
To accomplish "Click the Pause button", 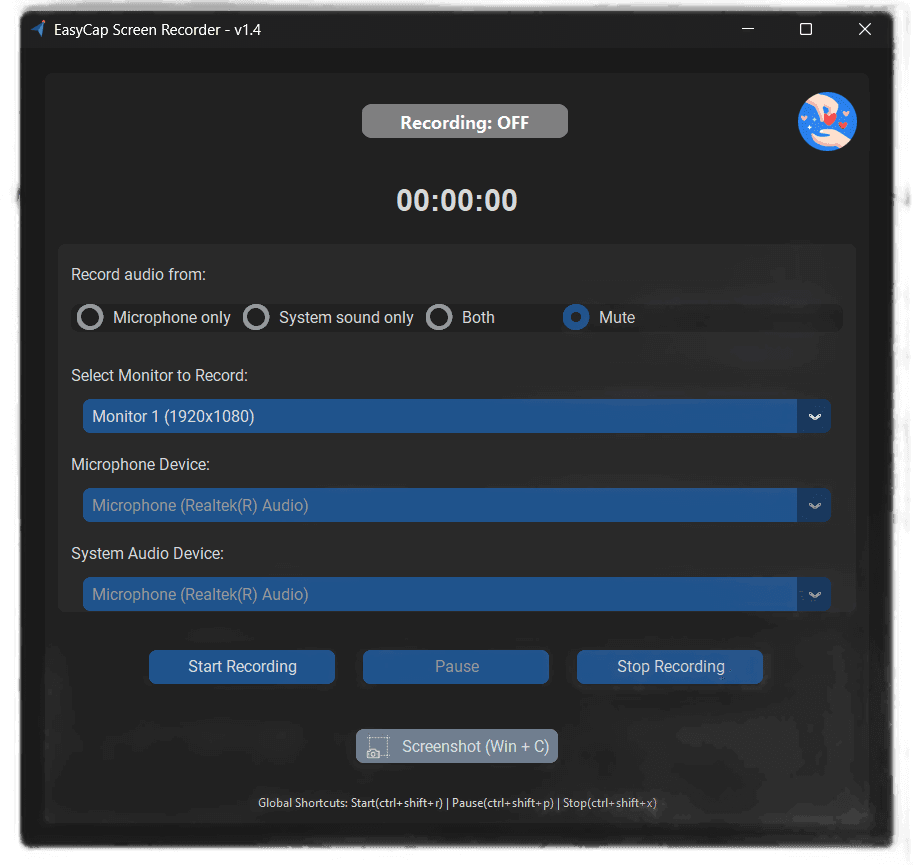I will point(456,667).
